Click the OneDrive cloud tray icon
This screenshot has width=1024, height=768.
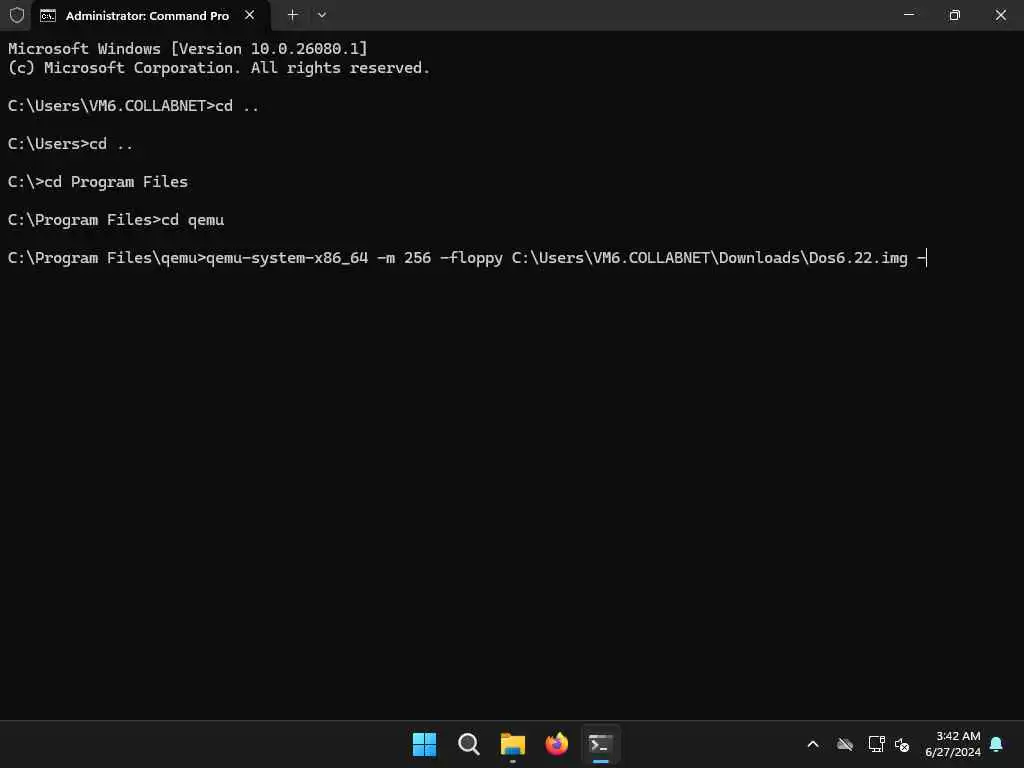pos(845,744)
